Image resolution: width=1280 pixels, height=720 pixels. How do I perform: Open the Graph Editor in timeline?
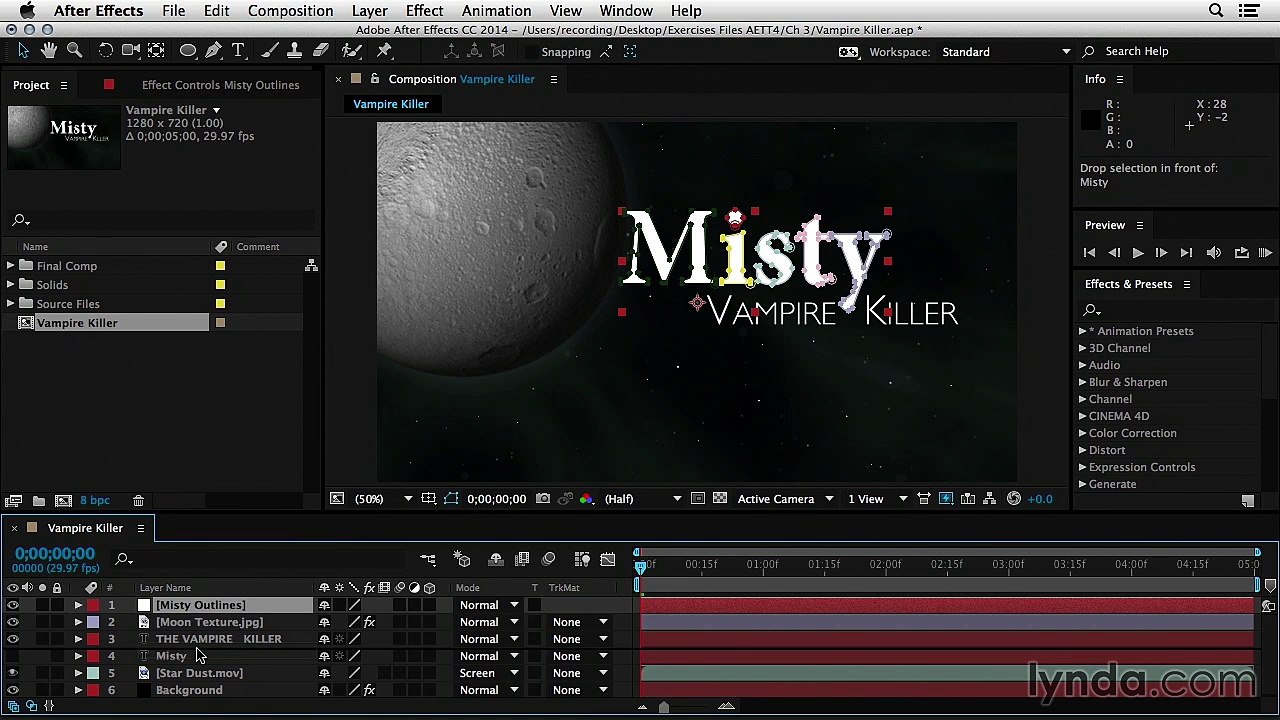click(x=608, y=559)
